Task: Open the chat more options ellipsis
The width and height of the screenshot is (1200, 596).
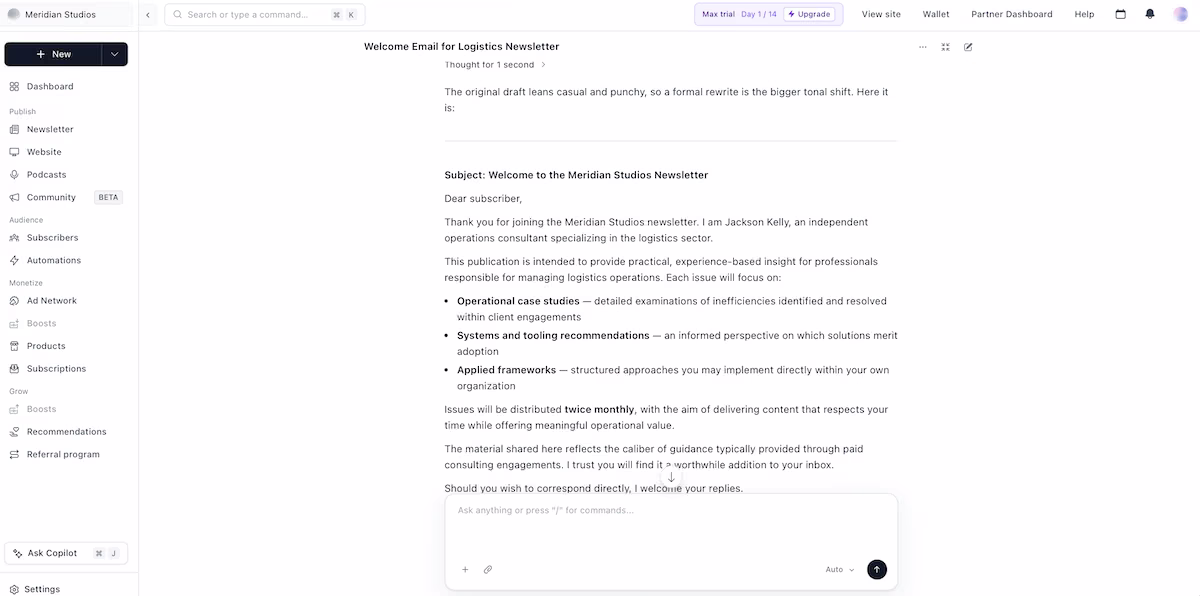Action: point(922,47)
